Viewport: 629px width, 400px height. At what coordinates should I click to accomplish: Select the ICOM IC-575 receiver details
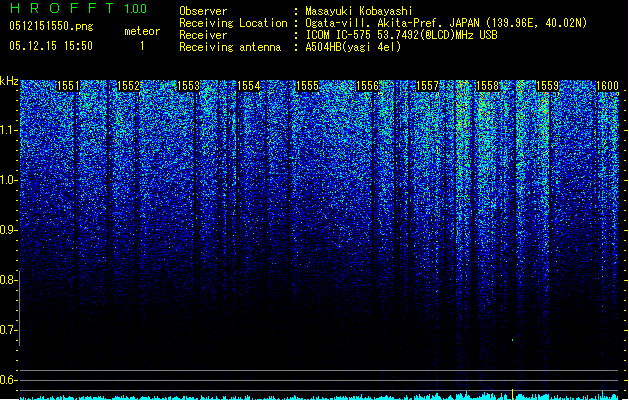402,35
